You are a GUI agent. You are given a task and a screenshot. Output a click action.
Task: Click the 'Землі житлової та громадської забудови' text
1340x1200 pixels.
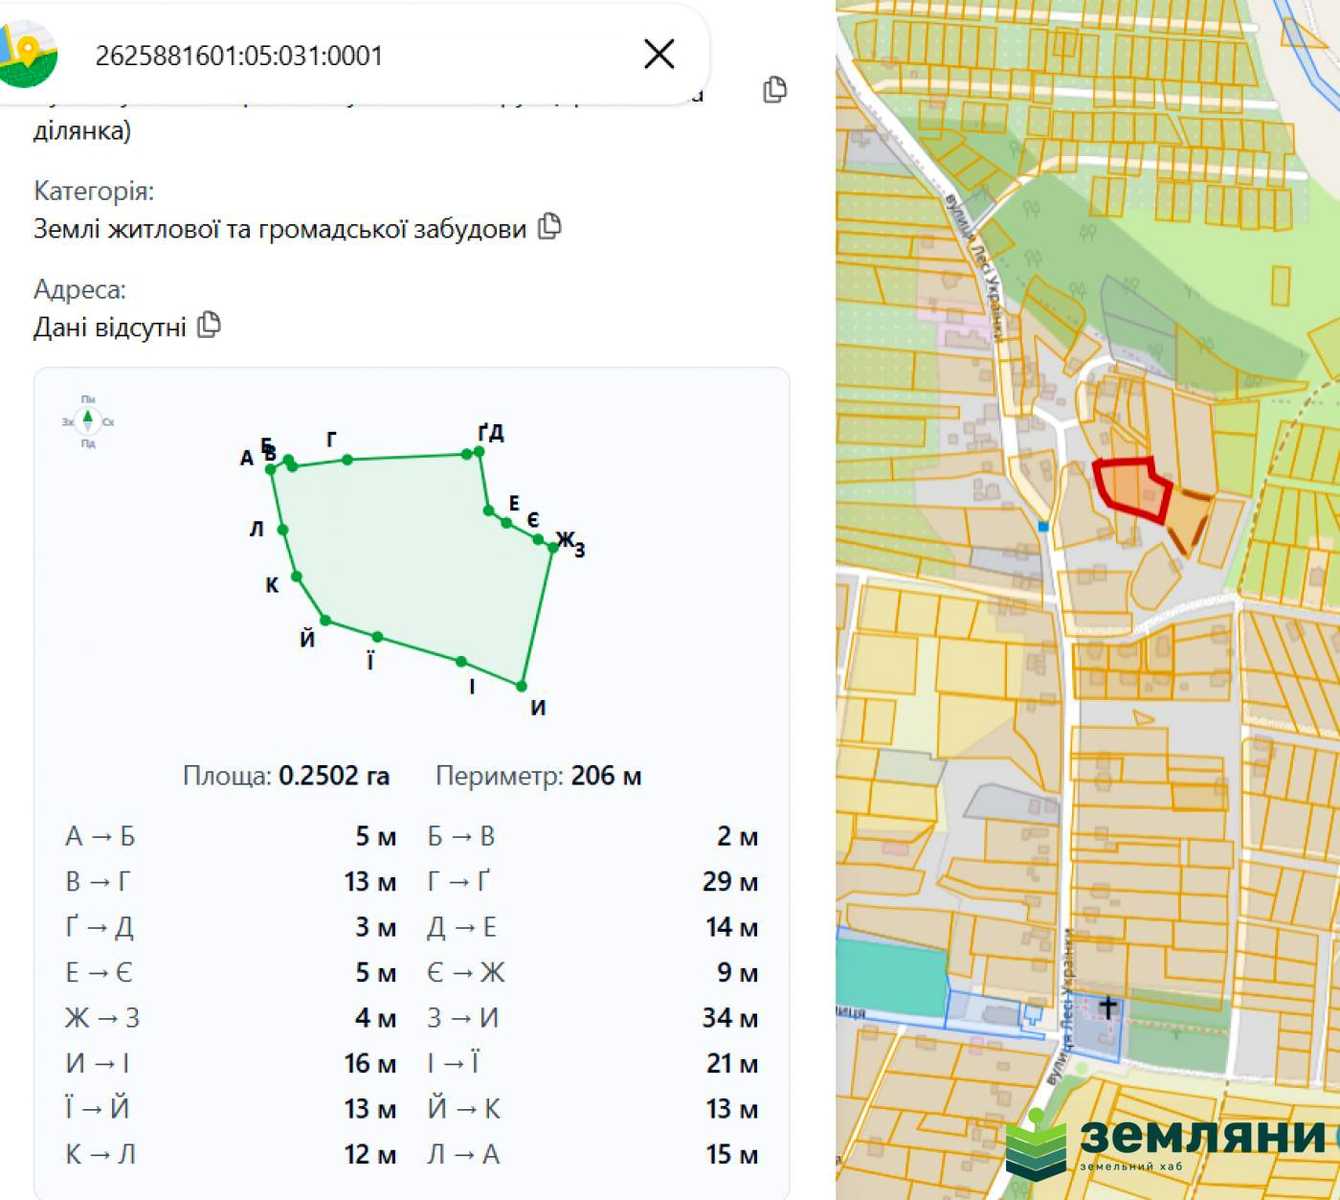pyautogui.click(x=280, y=229)
